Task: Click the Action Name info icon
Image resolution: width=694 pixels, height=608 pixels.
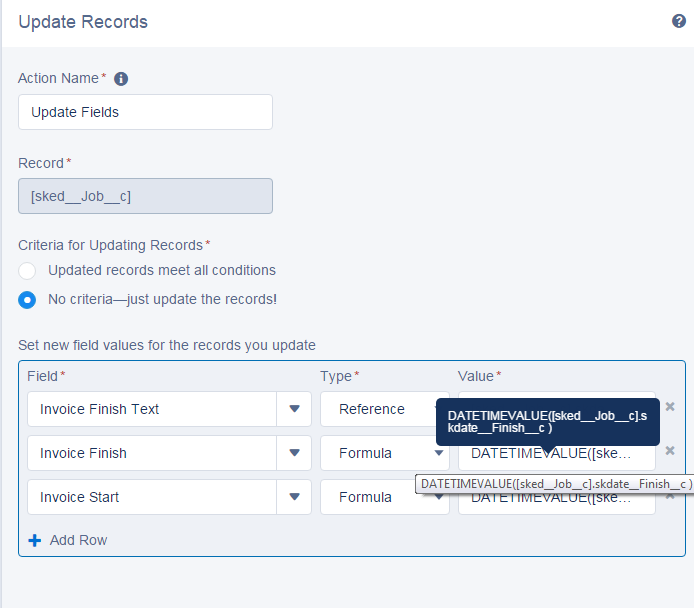Action: 121,79
